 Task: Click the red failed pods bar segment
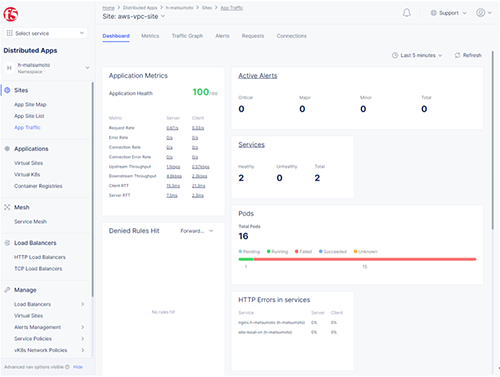[365, 259]
